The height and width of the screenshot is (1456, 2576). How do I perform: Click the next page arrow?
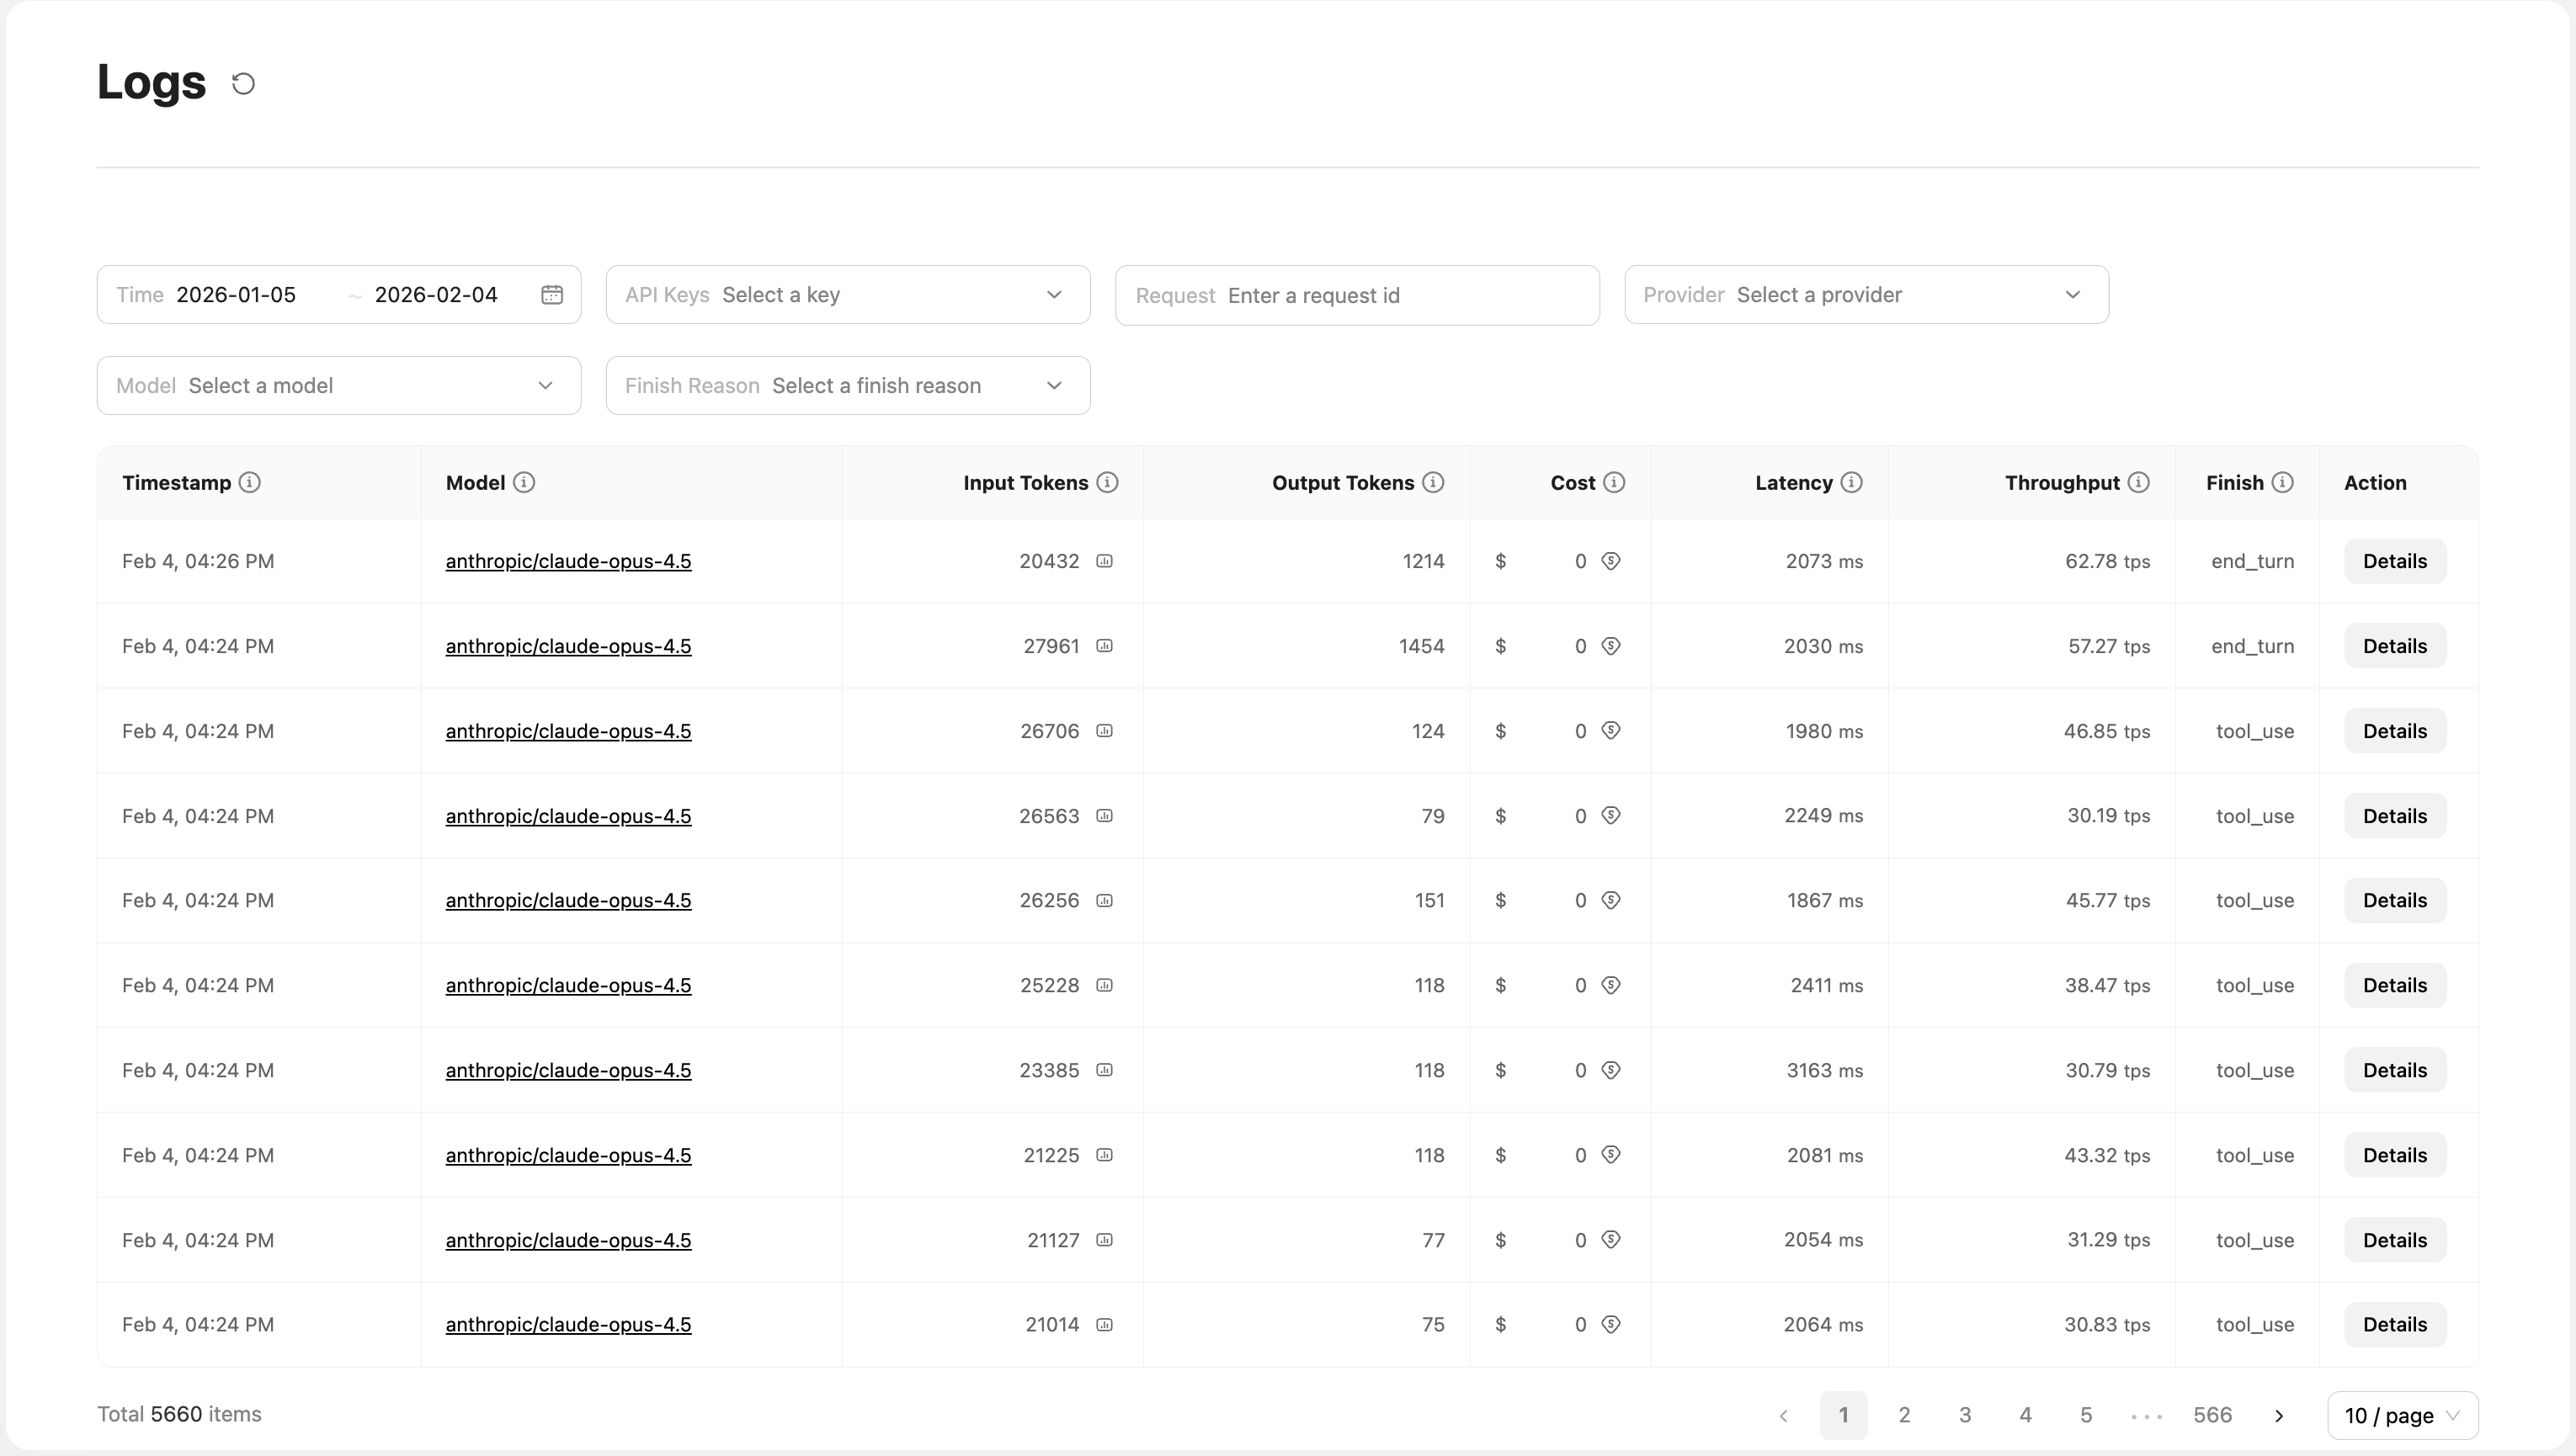click(x=2279, y=1415)
